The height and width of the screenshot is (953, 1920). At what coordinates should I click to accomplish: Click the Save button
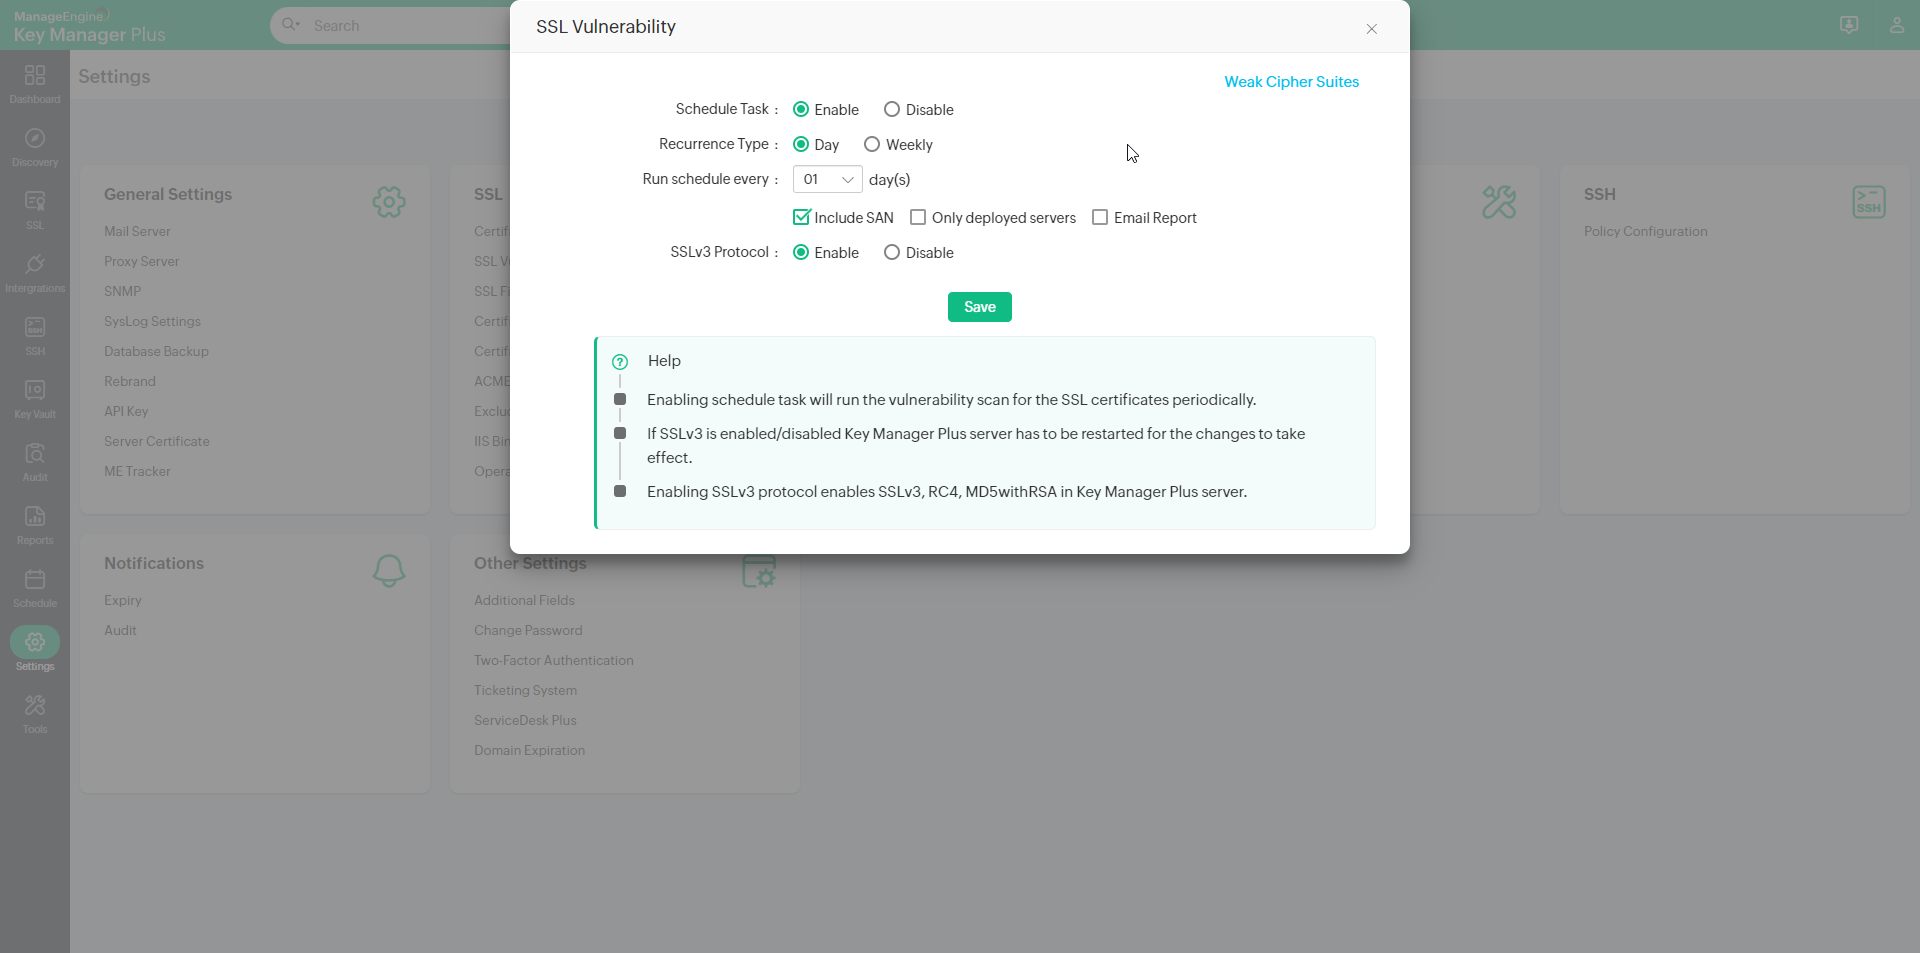click(x=979, y=307)
